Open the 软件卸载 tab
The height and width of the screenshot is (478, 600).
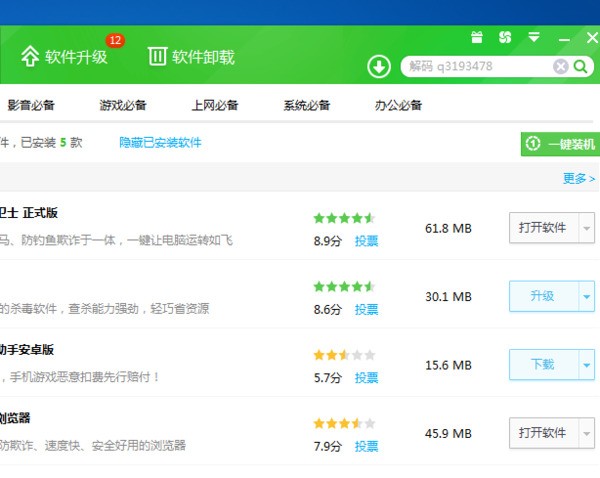click(x=191, y=57)
